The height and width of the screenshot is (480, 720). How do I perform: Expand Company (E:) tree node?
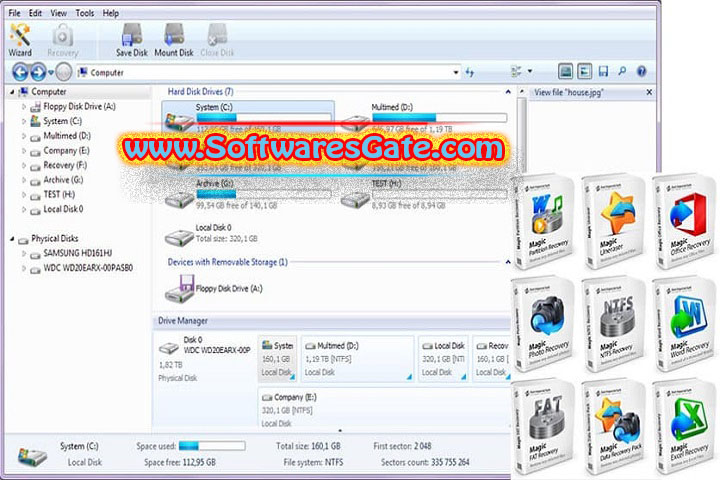[24, 151]
